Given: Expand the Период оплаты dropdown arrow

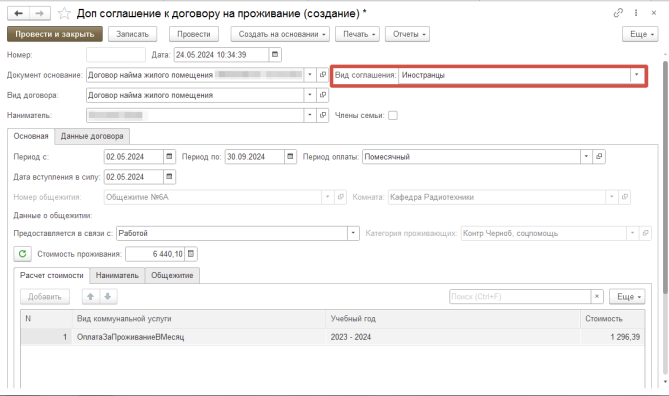Looking at the screenshot, I should 586,157.
